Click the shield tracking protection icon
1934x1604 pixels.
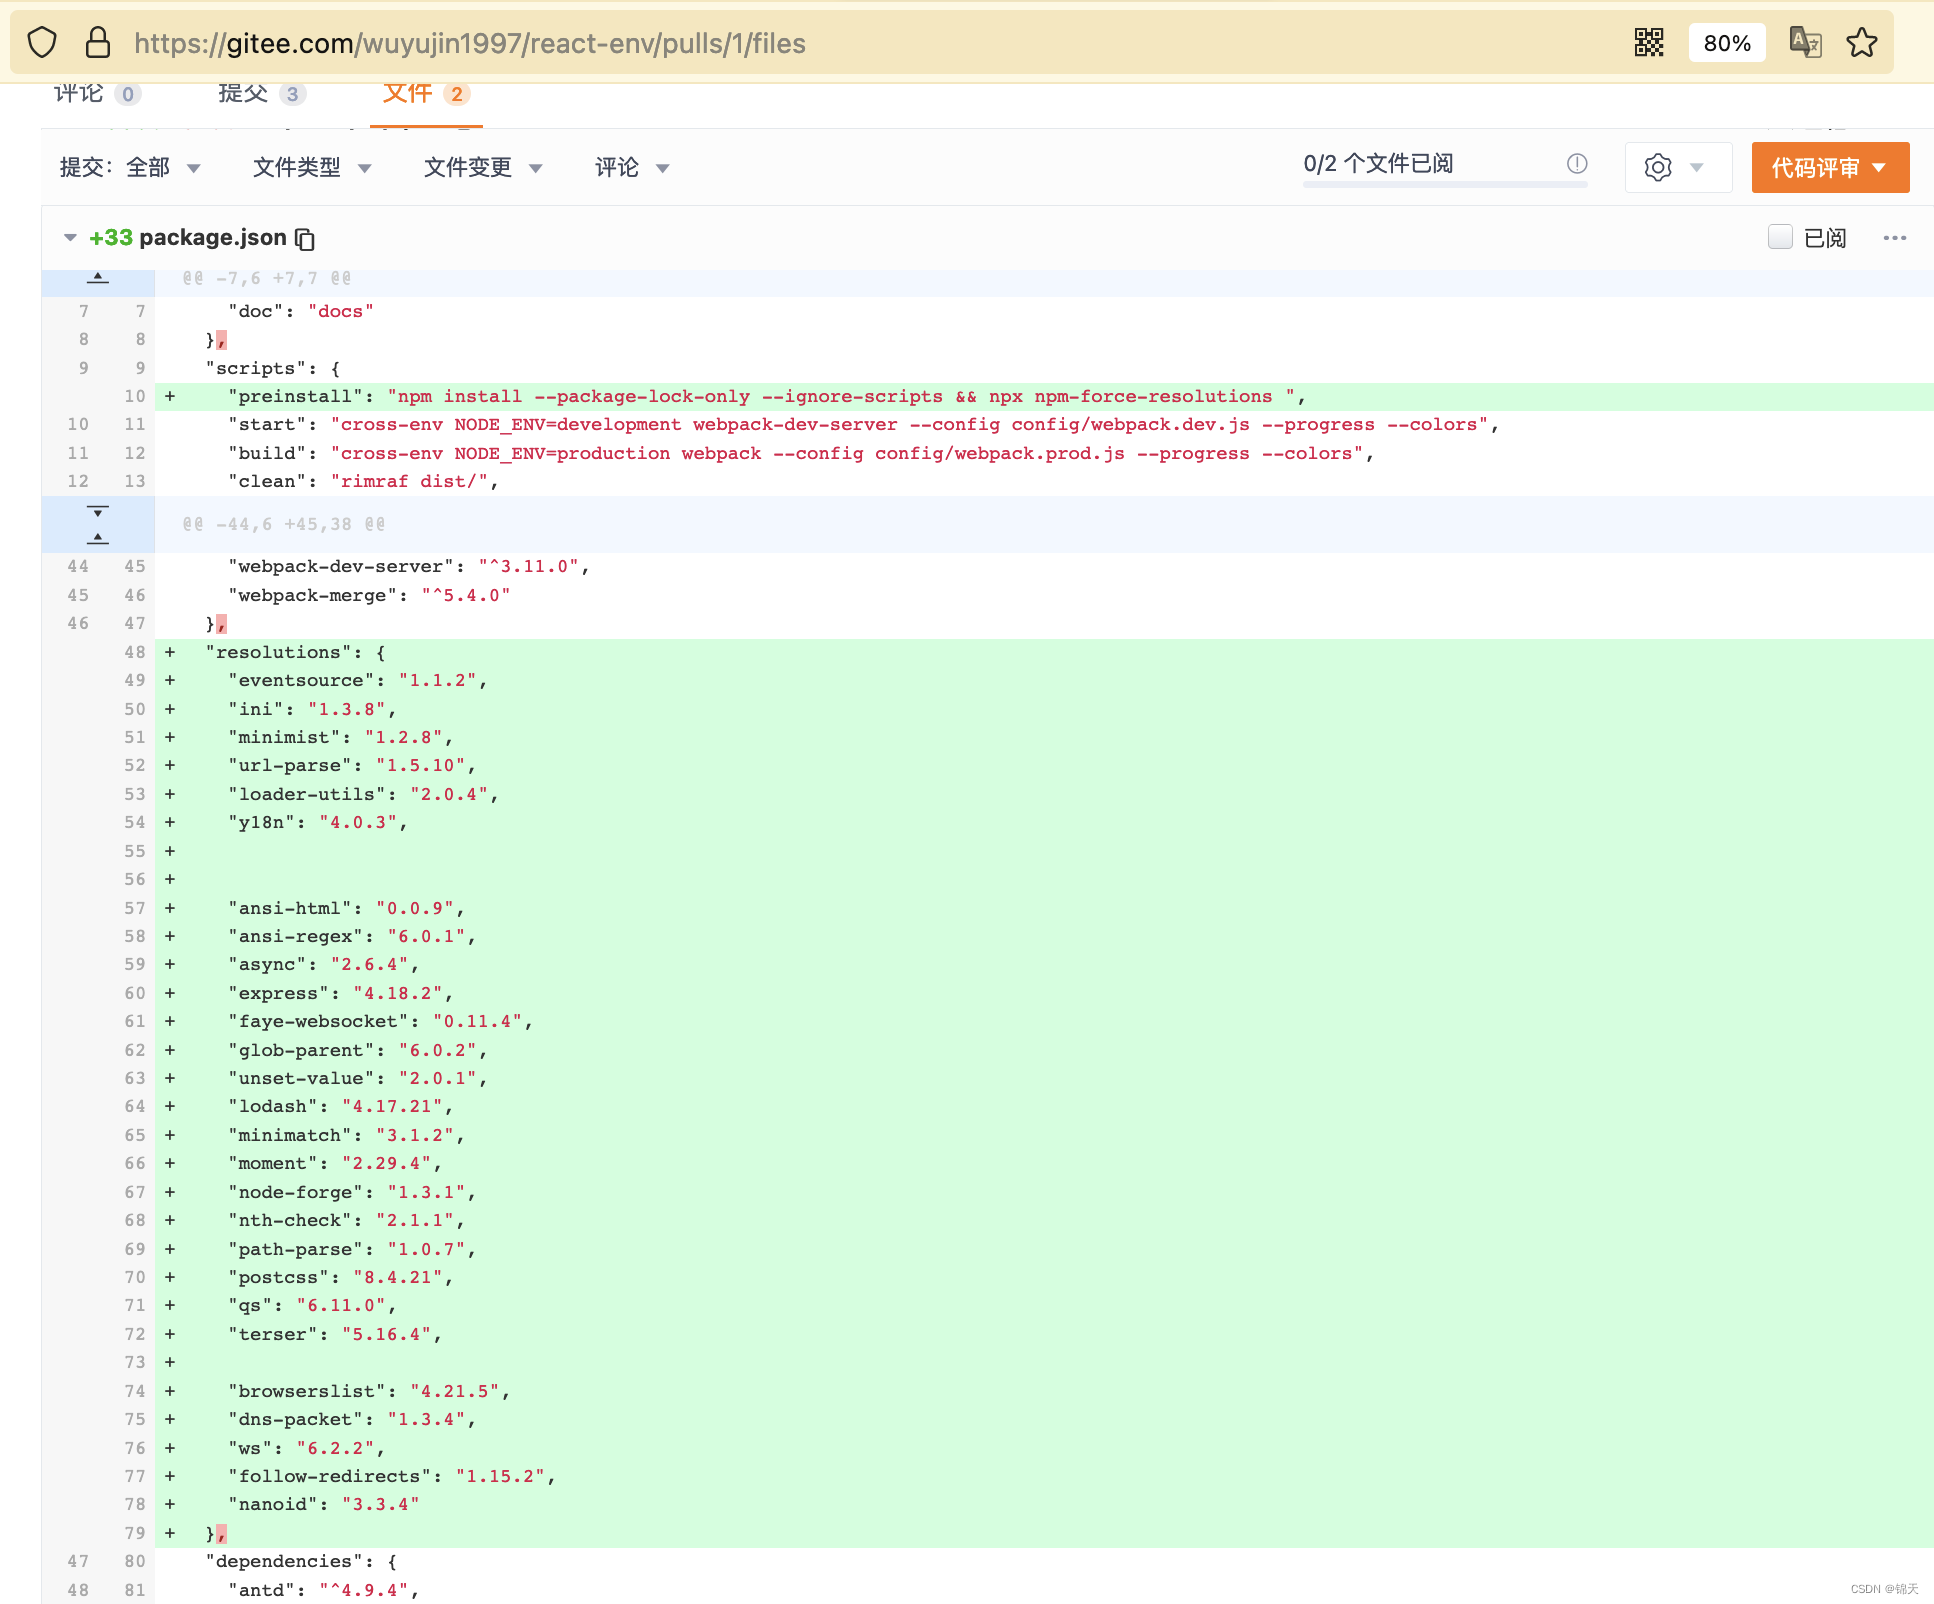tap(42, 43)
